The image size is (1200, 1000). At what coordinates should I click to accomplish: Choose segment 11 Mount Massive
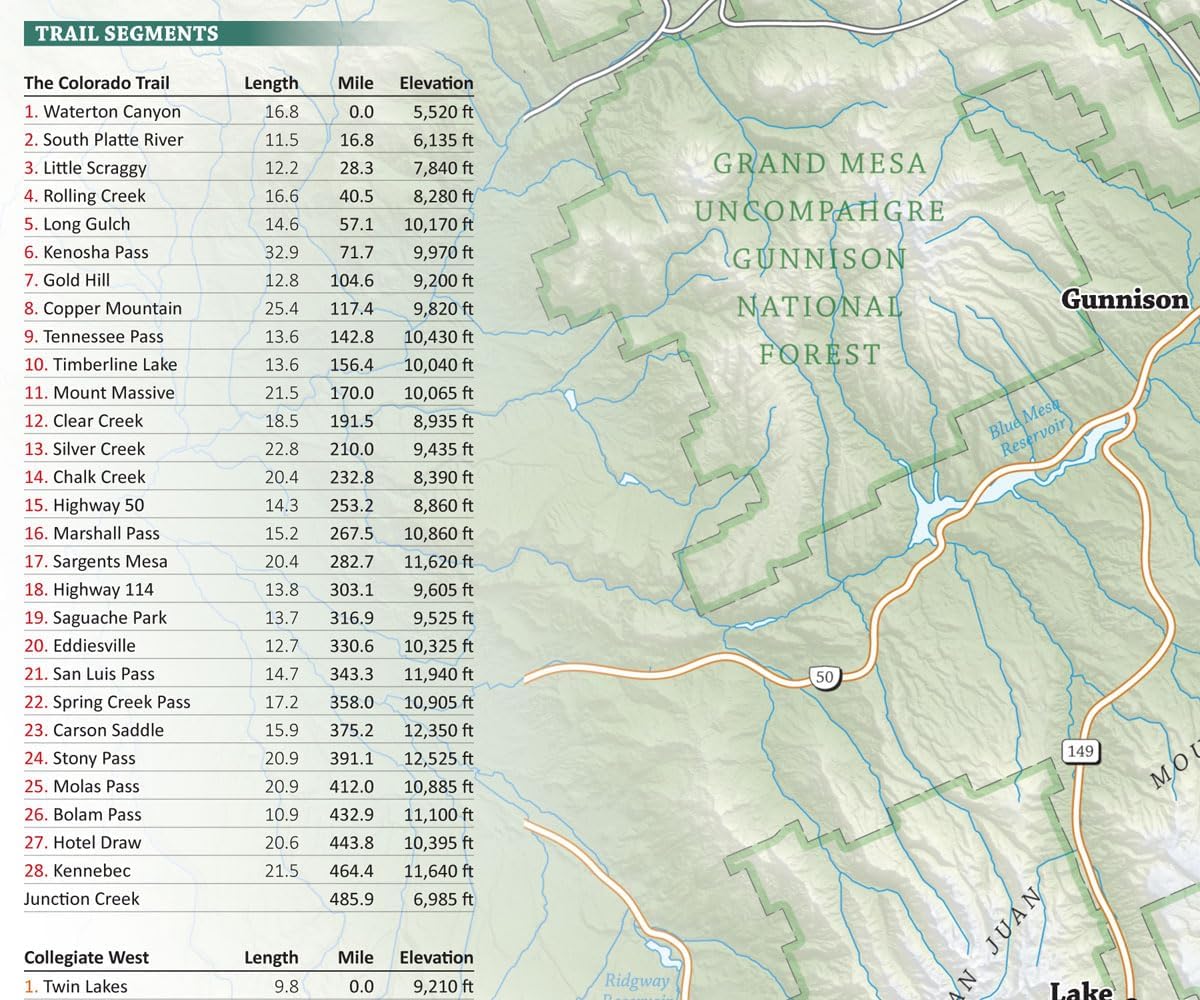[99, 393]
